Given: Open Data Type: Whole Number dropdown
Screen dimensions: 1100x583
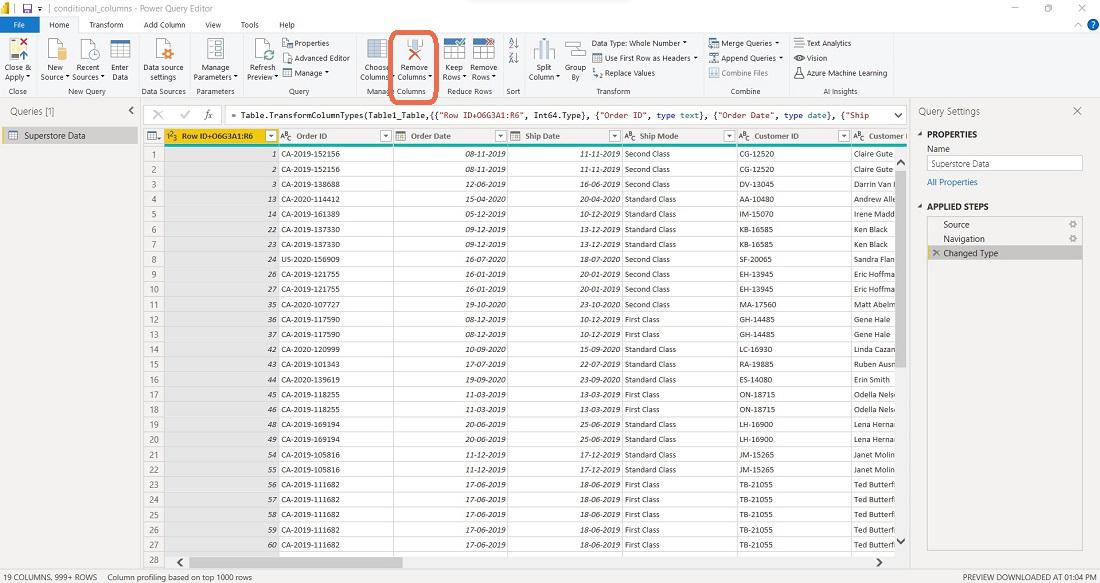Looking at the screenshot, I should pos(639,43).
